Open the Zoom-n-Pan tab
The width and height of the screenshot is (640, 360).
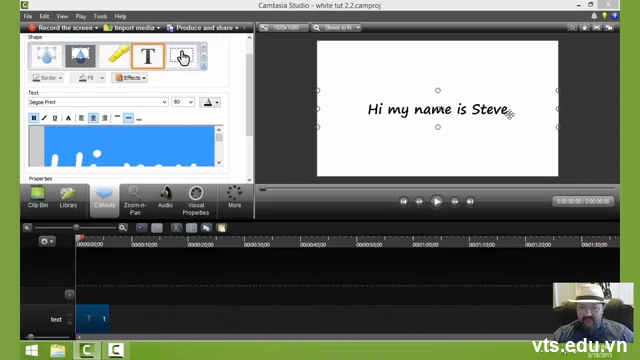[135, 200]
